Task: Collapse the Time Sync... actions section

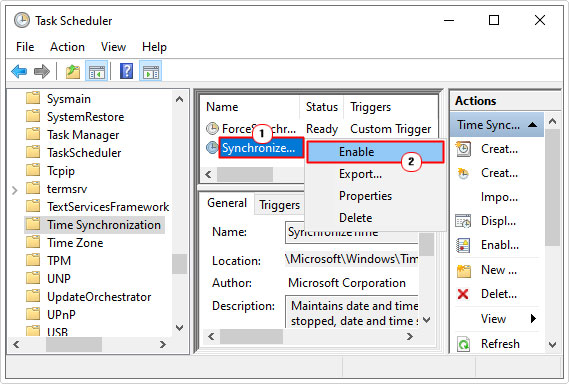Action: point(533,125)
